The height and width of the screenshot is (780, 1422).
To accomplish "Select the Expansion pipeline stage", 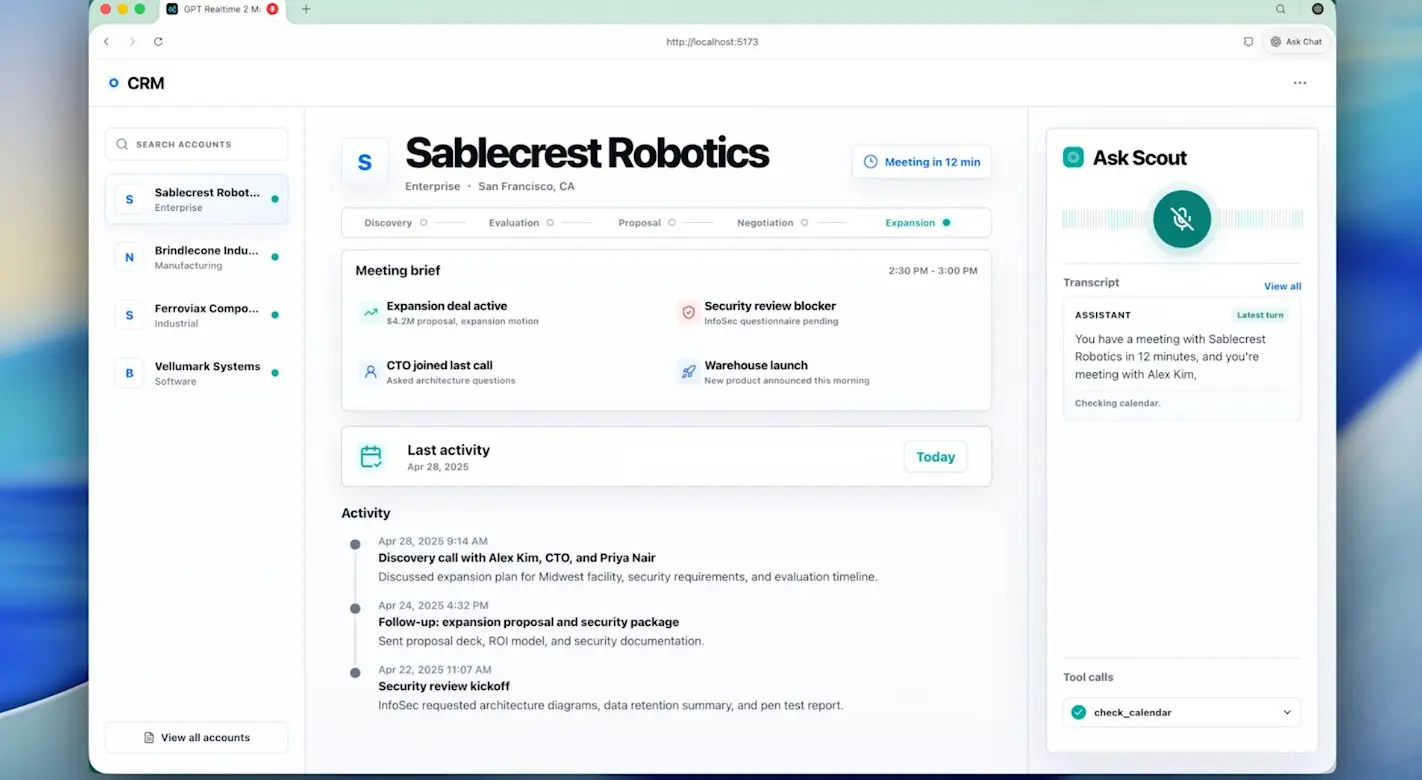I will pos(917,223).
